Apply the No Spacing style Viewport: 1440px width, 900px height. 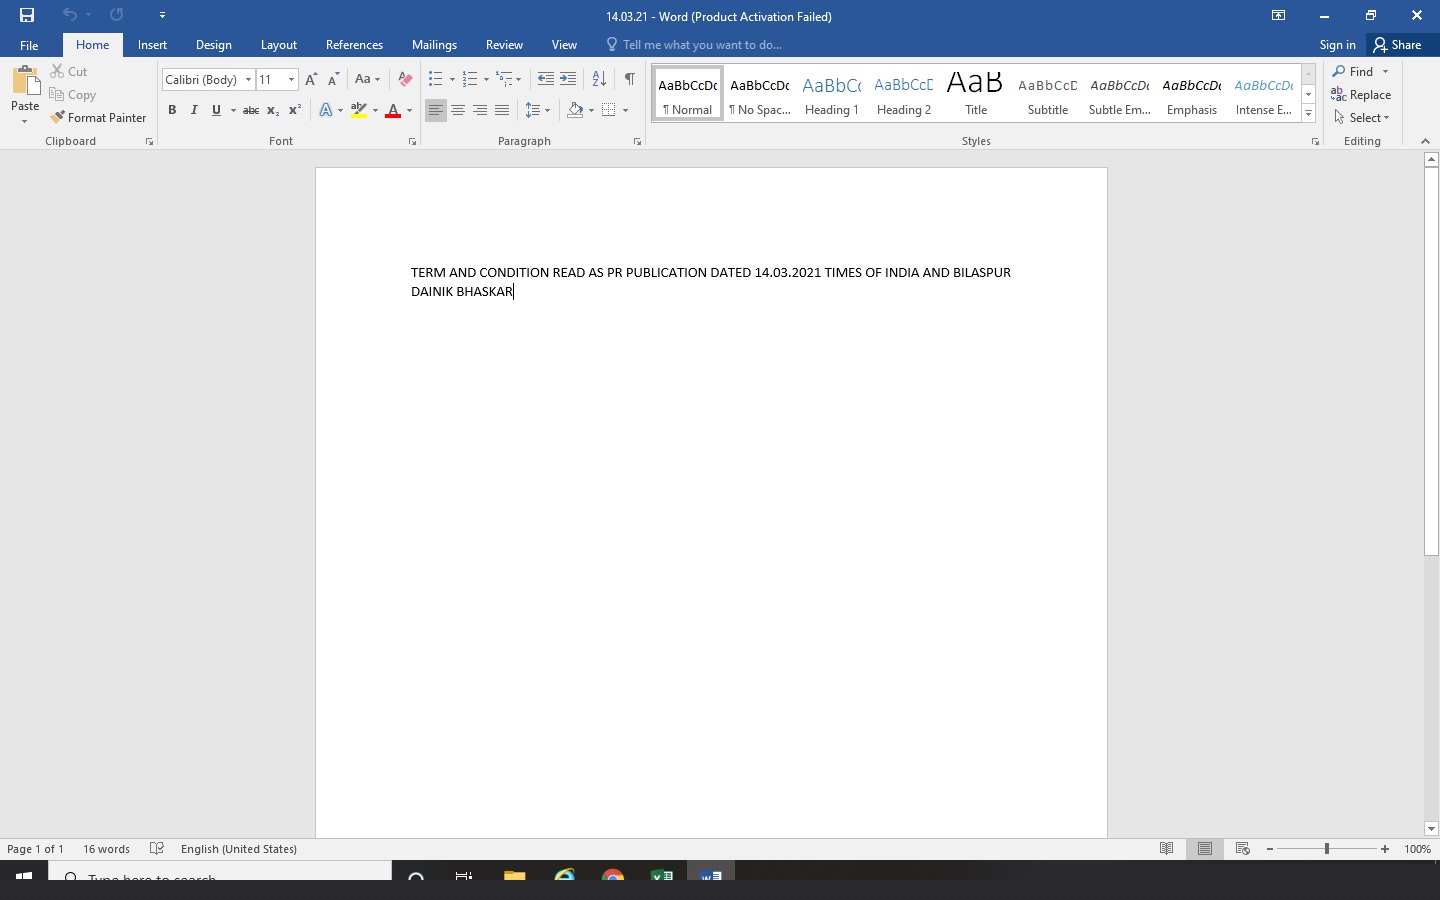click(x=760, y=94)
